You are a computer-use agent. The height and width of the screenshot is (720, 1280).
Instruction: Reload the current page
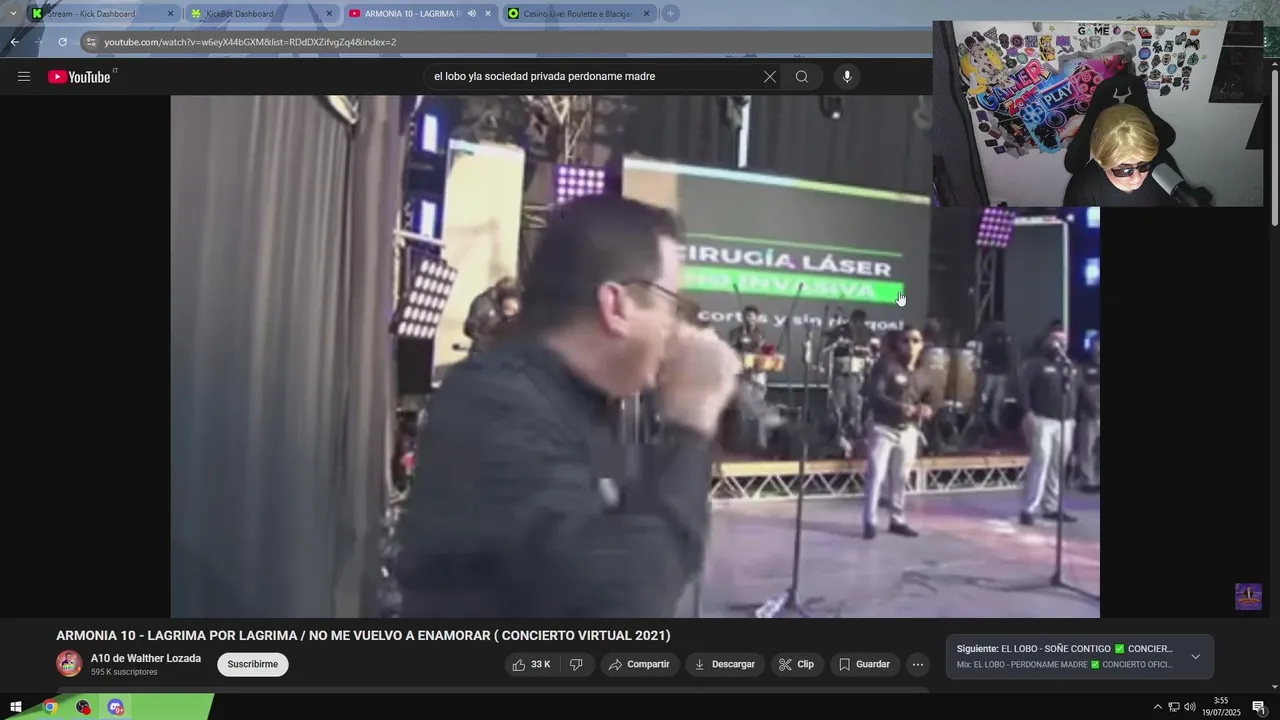(62, 42)
